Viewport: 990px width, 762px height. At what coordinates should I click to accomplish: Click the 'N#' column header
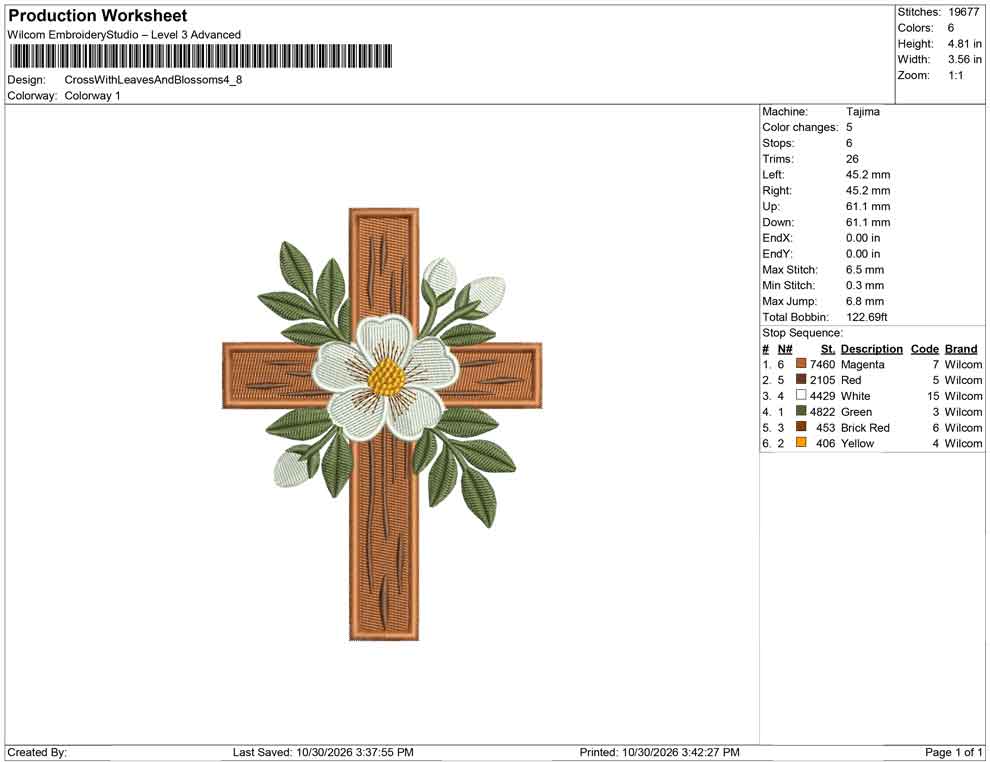(x=785, y=348)
